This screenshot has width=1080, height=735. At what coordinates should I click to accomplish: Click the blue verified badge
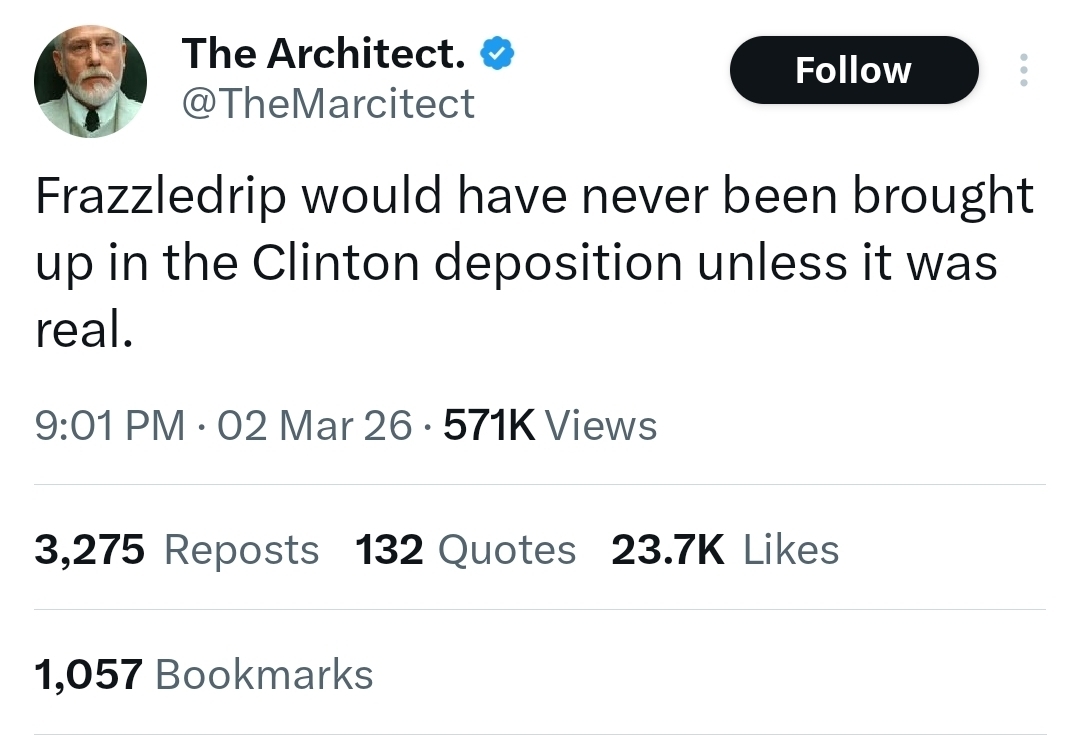pyautogui.click(x=497, y=54)
